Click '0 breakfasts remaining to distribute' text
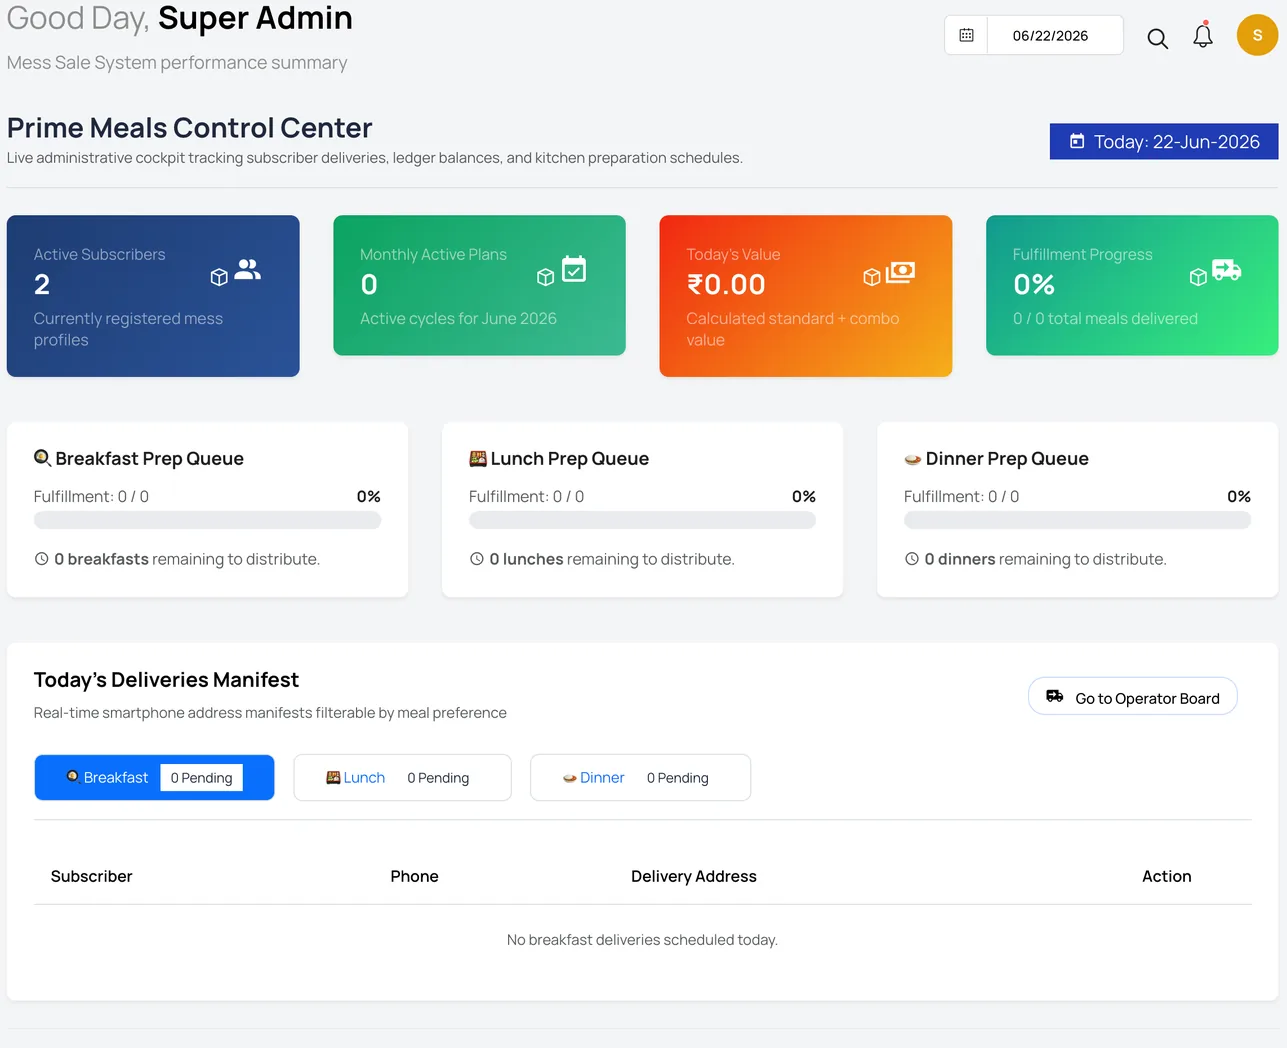 point(187,559)
